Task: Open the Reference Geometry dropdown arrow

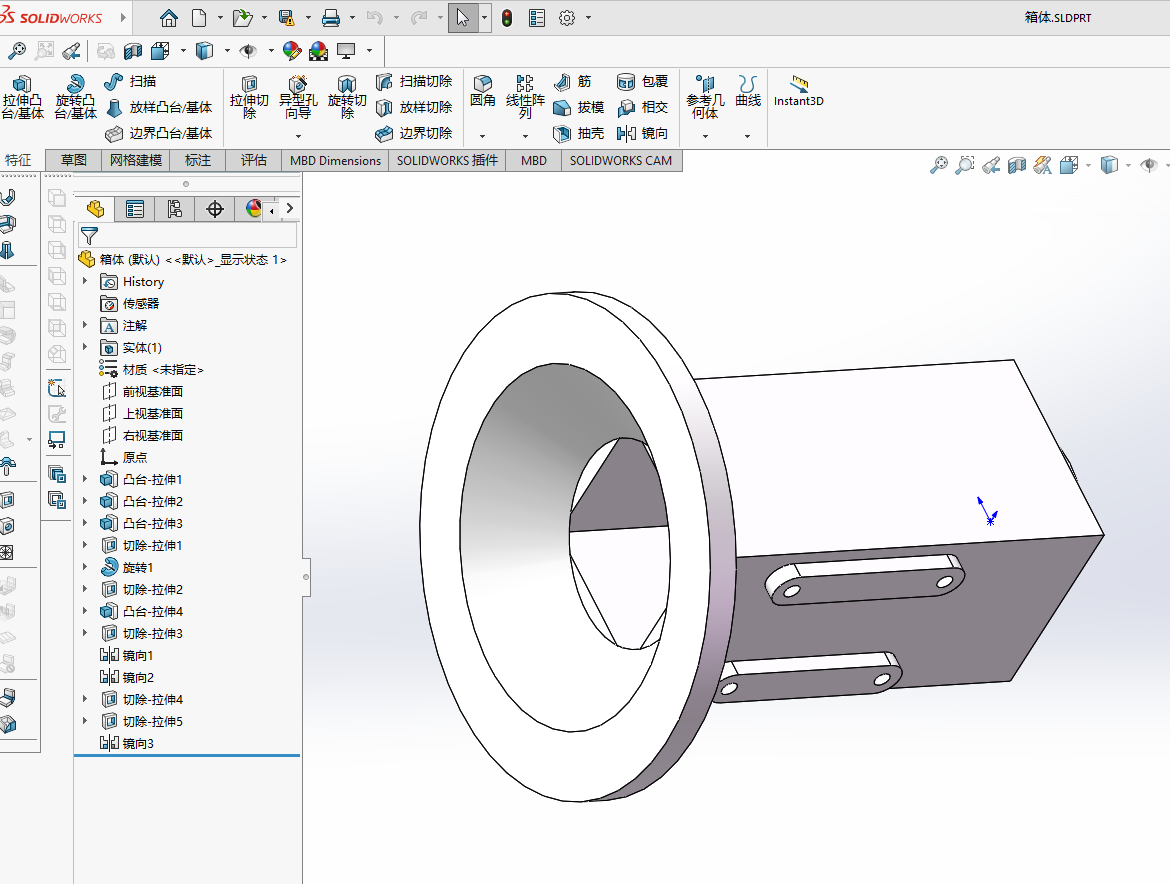Action: click(x=704, y=137)
